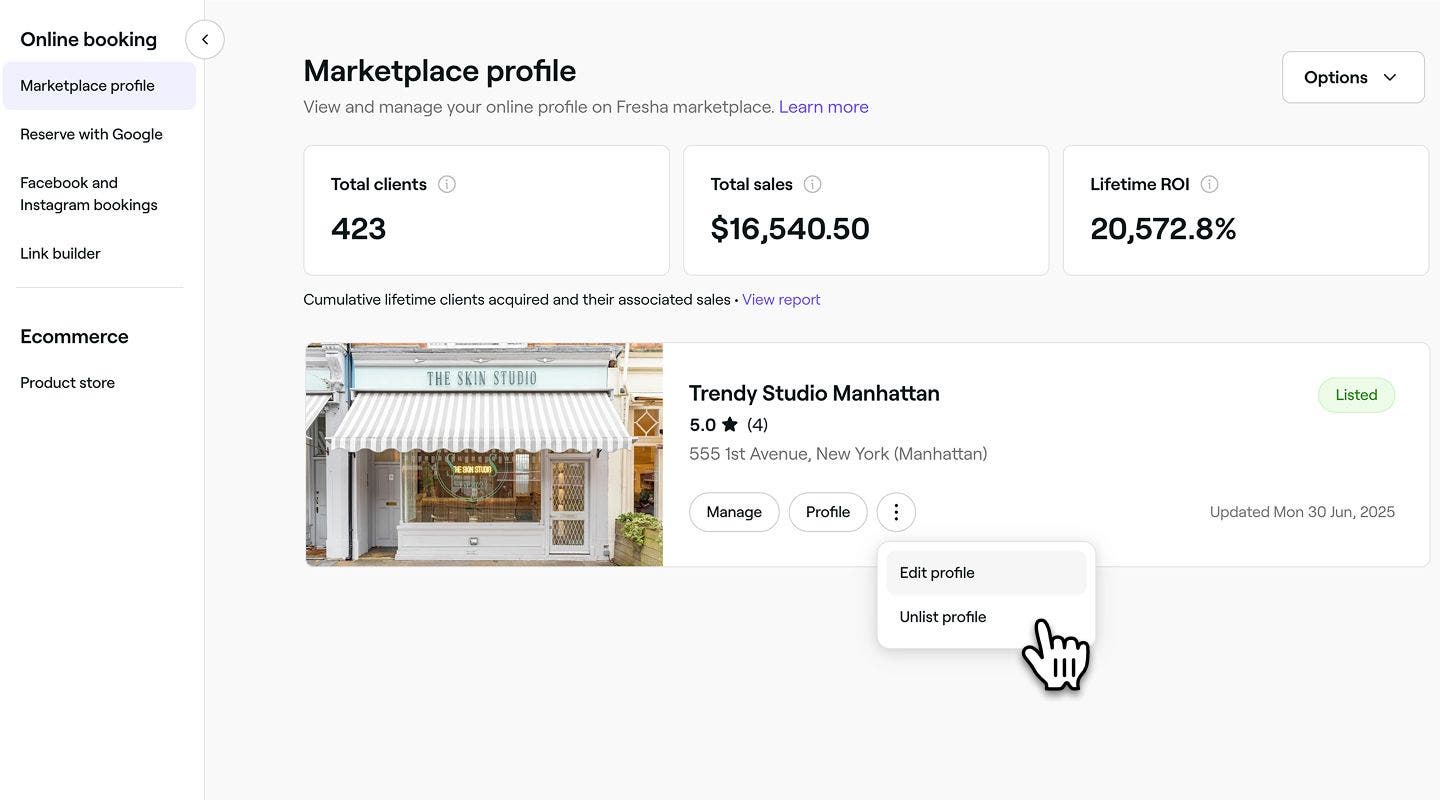Click the star rating icon
This screenshot has width=1440, height=800.
pos(730,425)
